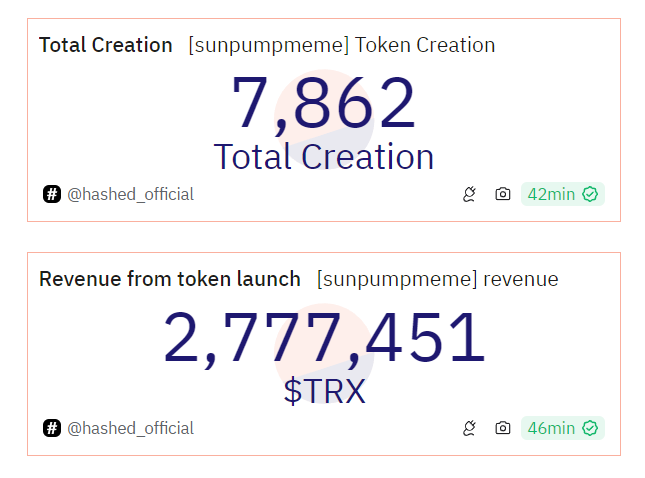Click camera screenshot icon on Total Creation card

503,194
